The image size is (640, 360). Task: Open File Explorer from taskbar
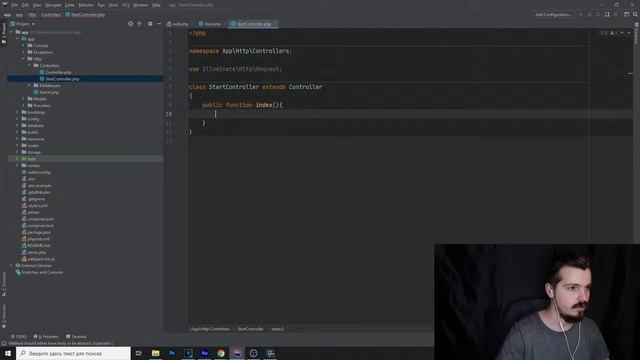(x=156, y=353)
